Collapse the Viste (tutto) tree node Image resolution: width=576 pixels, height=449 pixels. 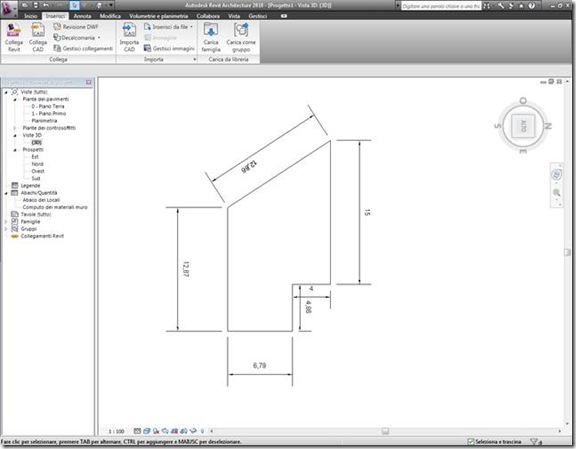click(6, 92)
